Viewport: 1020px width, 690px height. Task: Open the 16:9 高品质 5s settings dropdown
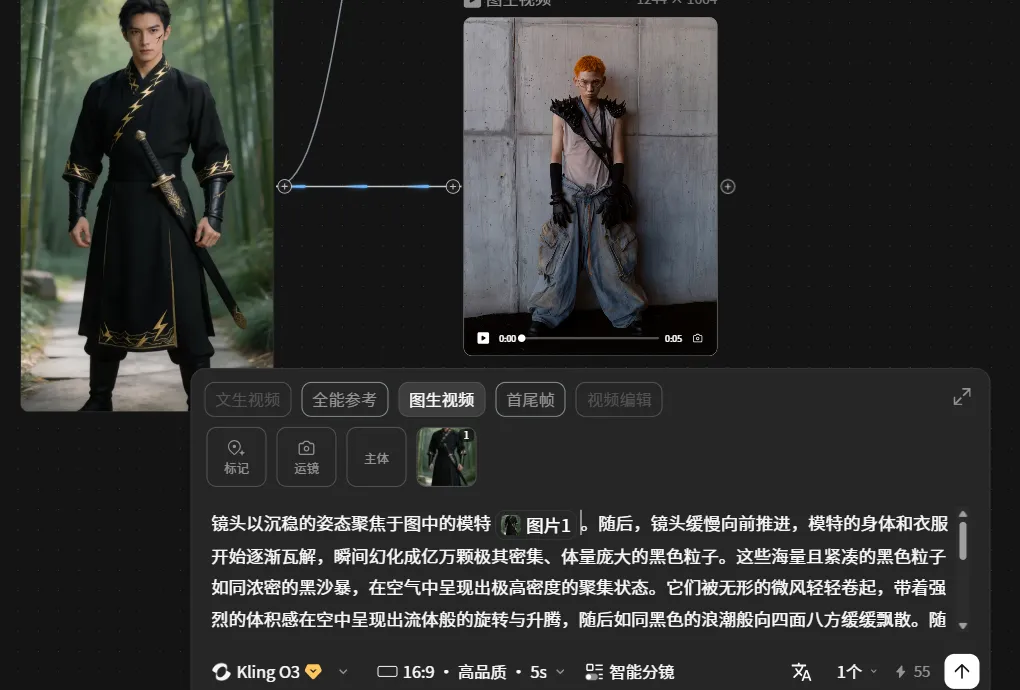471,672
